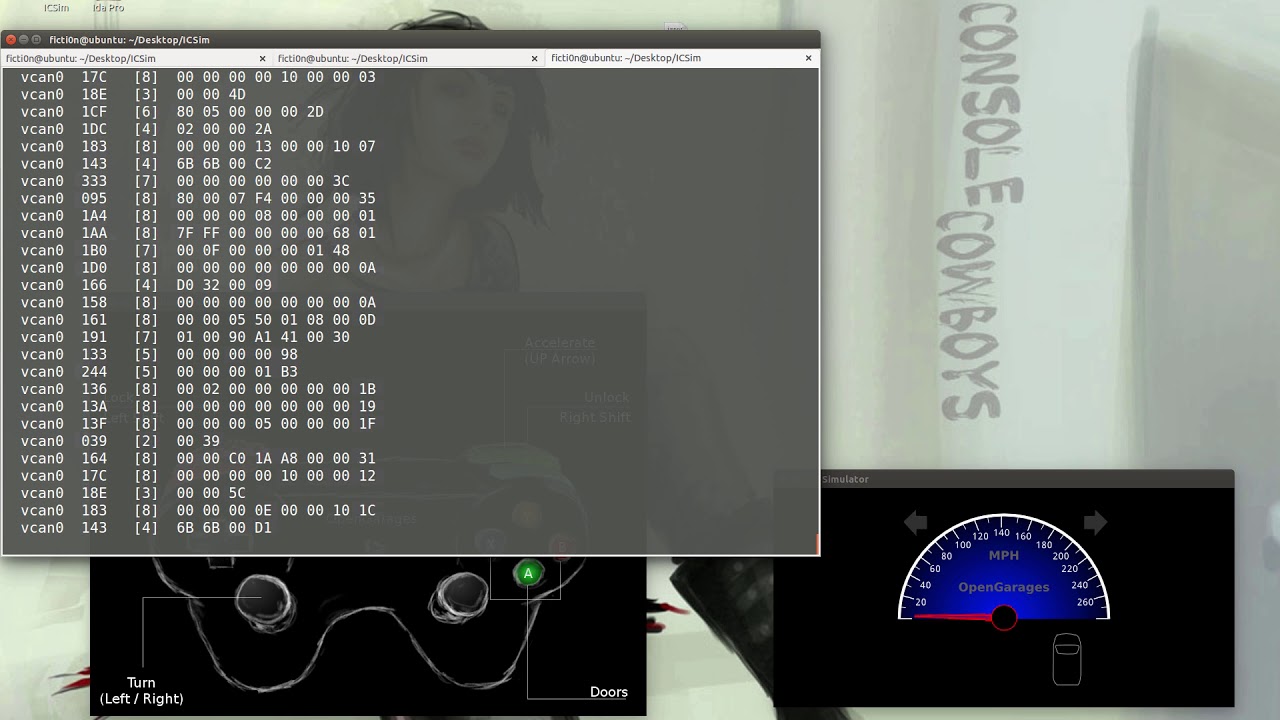Select the row with ID 158

pyautogui.click(x=198, y=302)
